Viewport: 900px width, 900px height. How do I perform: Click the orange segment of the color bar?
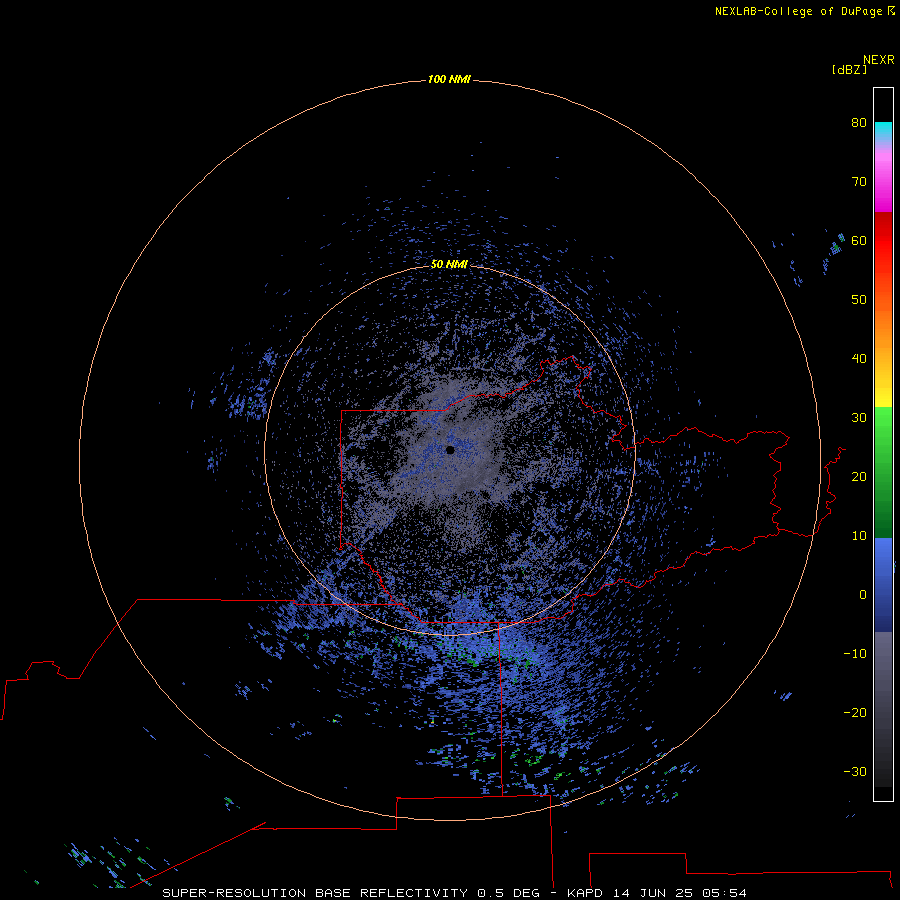point(883,333)
